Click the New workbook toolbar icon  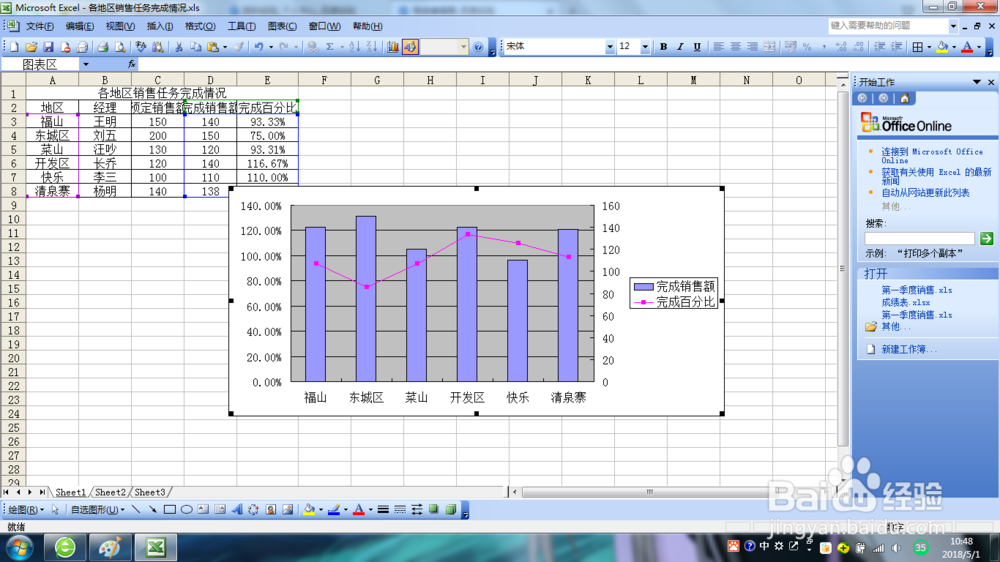pyautogui.click(x=14, y=47)
